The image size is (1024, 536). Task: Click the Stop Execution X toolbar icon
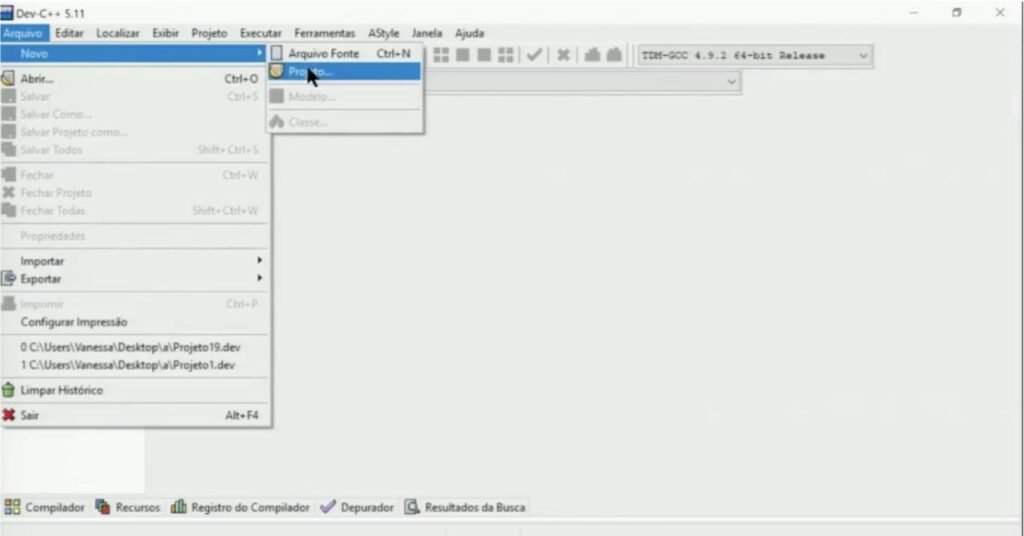(564, 55)
